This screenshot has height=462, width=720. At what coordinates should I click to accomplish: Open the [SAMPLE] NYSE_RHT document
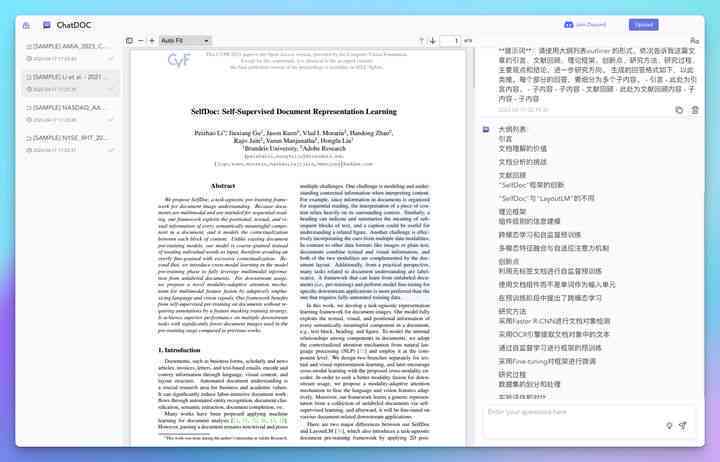pos(71,144)
